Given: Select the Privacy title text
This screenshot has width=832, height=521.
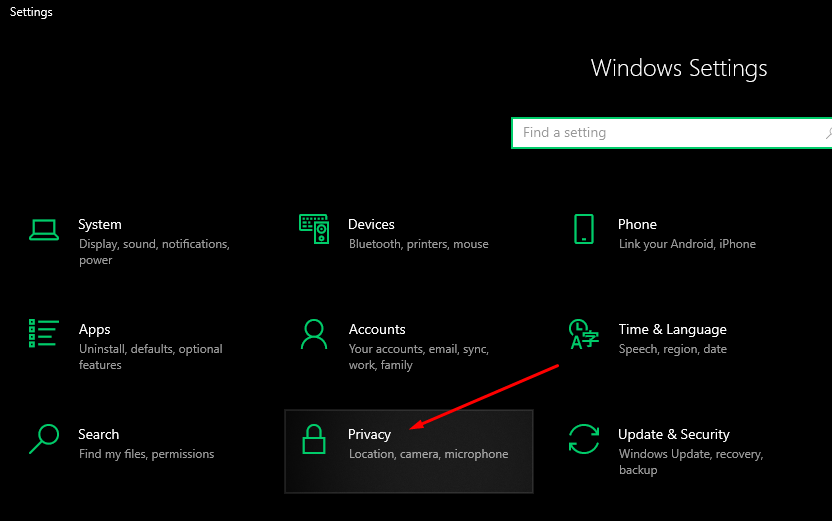Looking at the screenshot, I should pos(369,434).
